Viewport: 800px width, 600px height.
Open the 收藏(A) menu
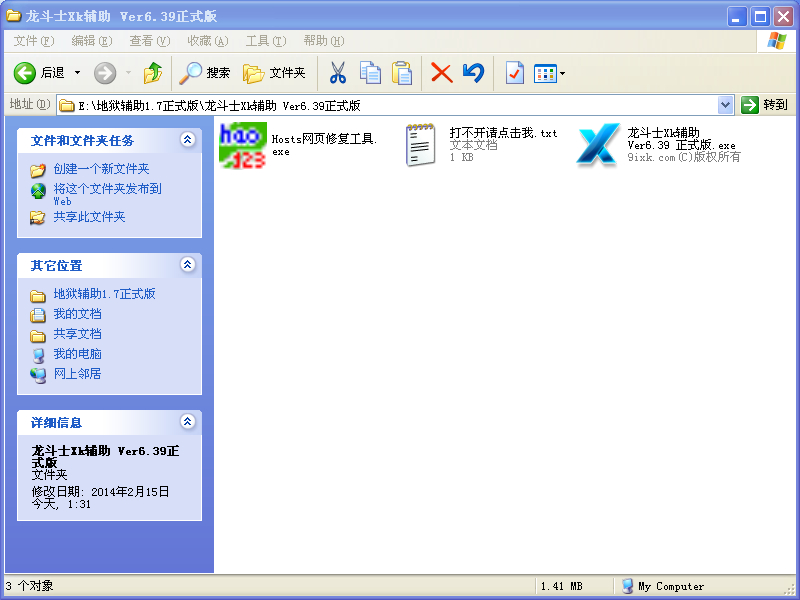[x=208, y=41]
